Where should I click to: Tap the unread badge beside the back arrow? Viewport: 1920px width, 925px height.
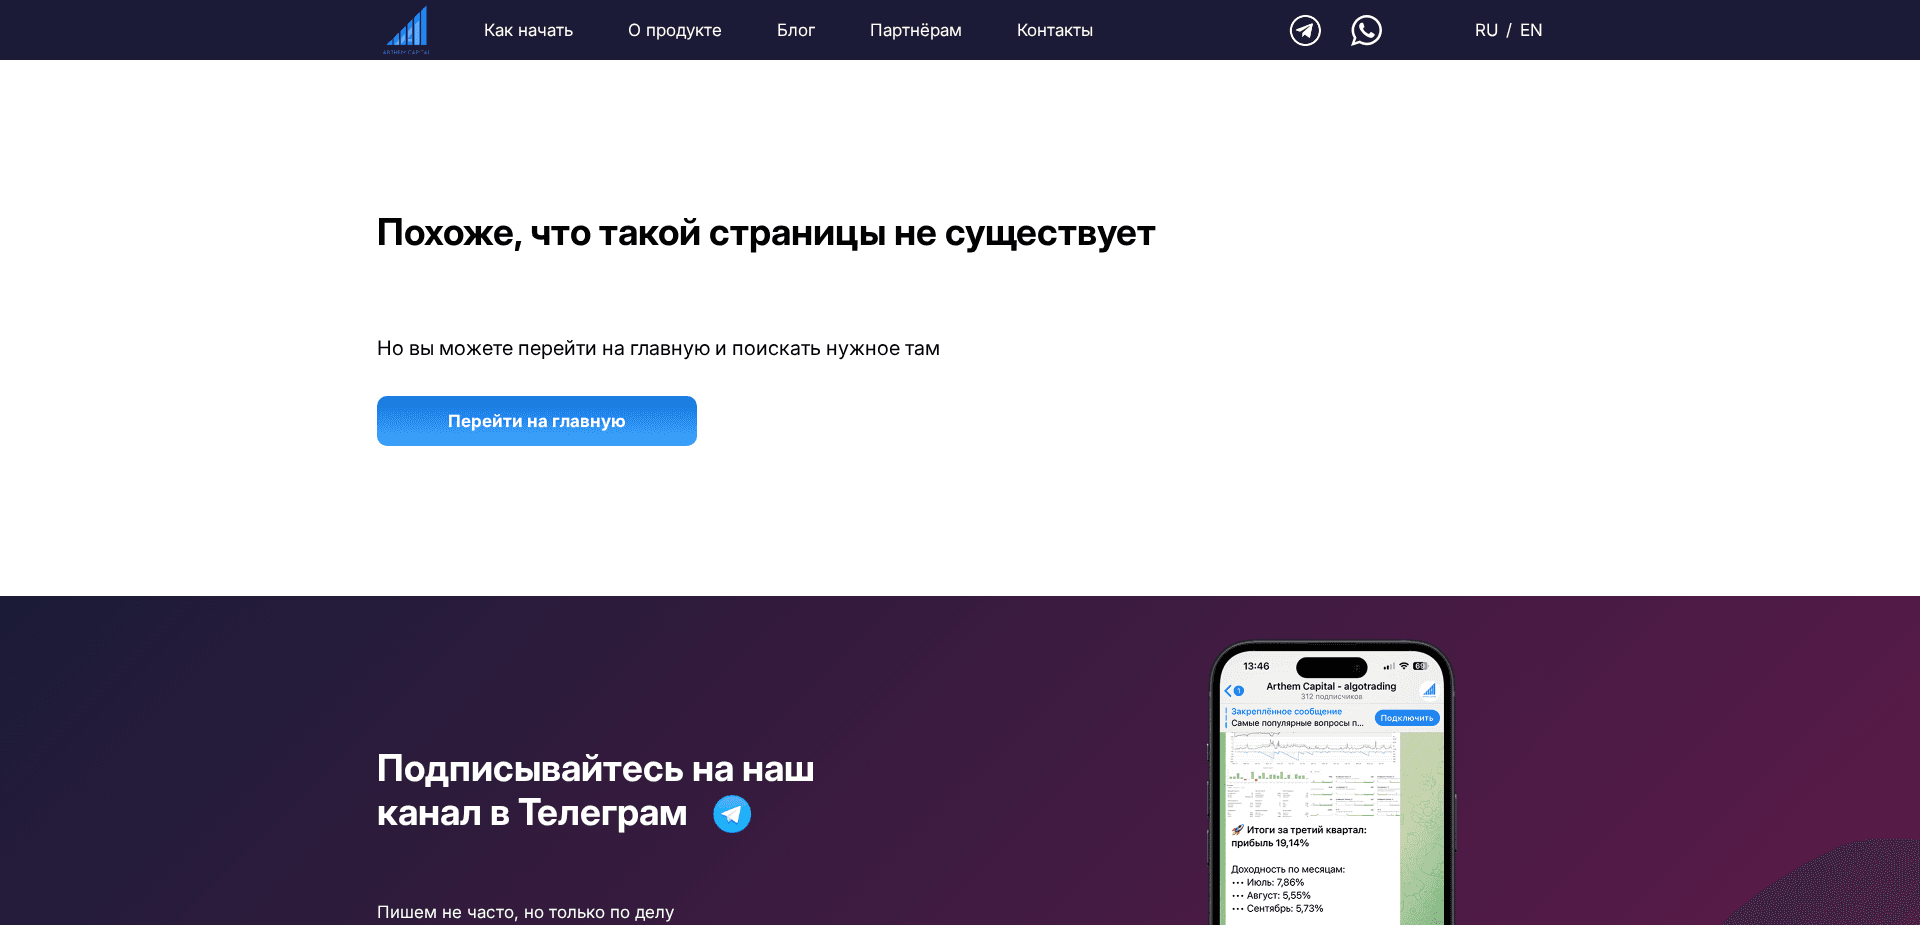point(1238,690)
